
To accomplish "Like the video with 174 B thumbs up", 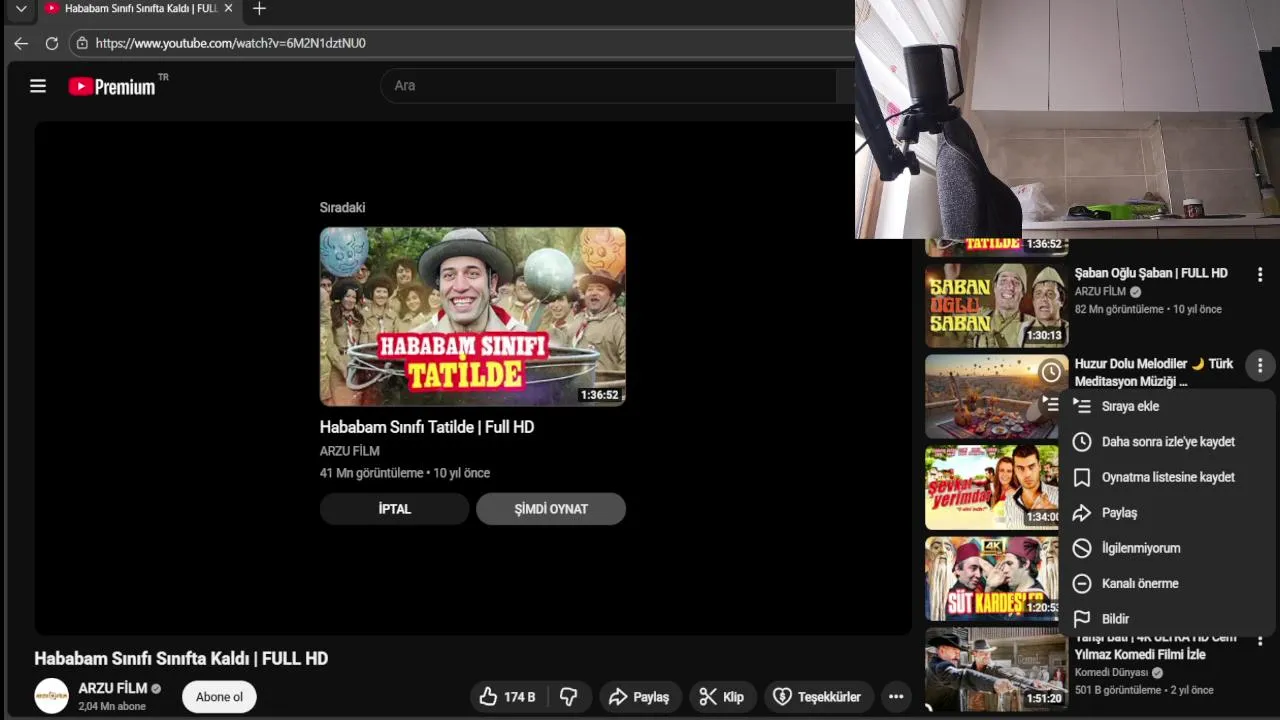I will pyautogui.click(x=507, y=697).
